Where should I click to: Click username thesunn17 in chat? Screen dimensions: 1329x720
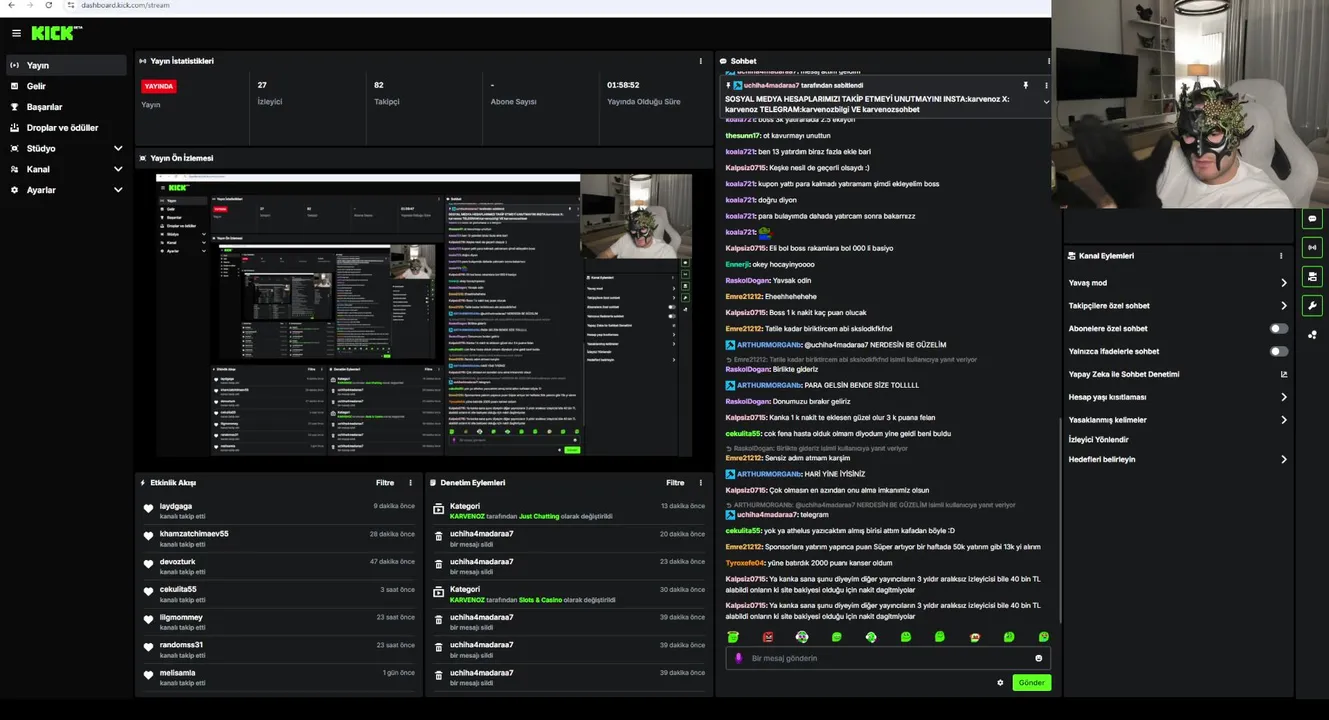[x=743, y=135]
